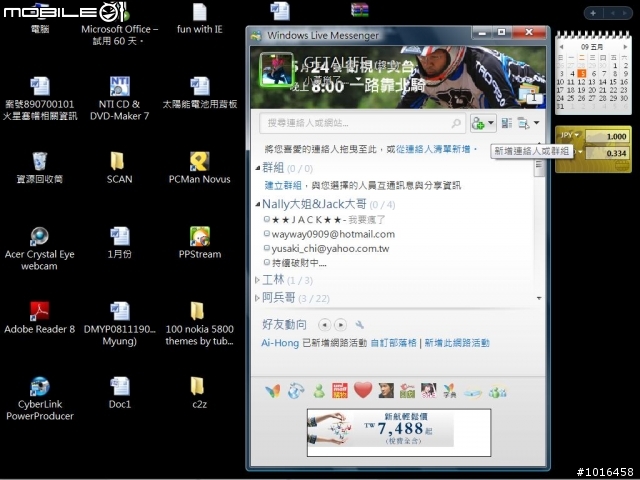Click the 新增此網路活動 link
This screenshot has height=480, width=640.
click(457, 343)
